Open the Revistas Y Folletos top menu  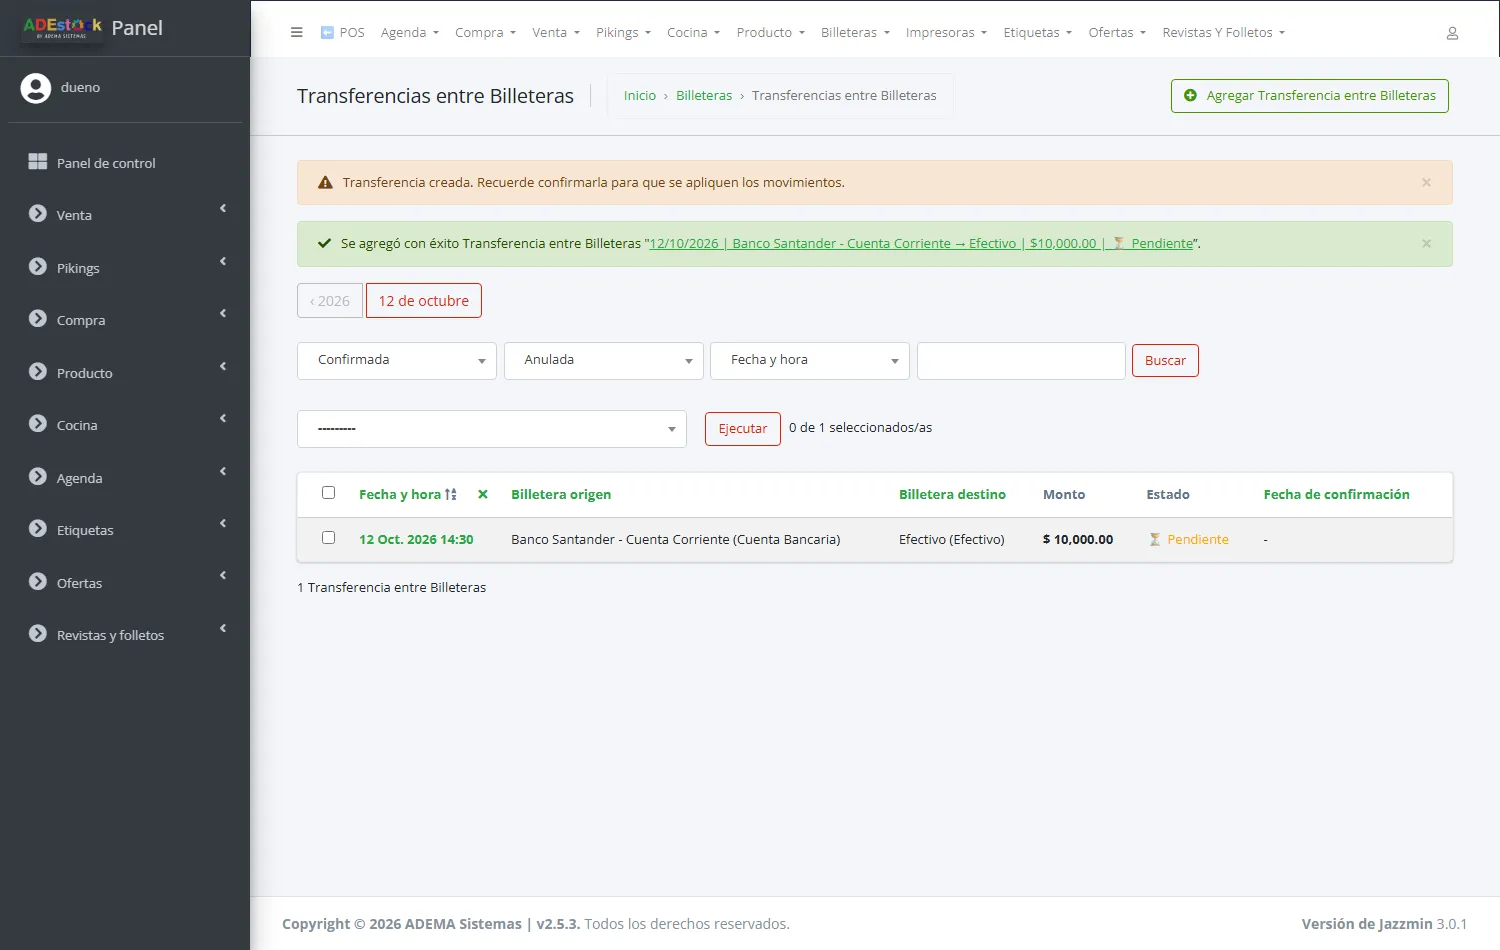tap(1223, 32)
